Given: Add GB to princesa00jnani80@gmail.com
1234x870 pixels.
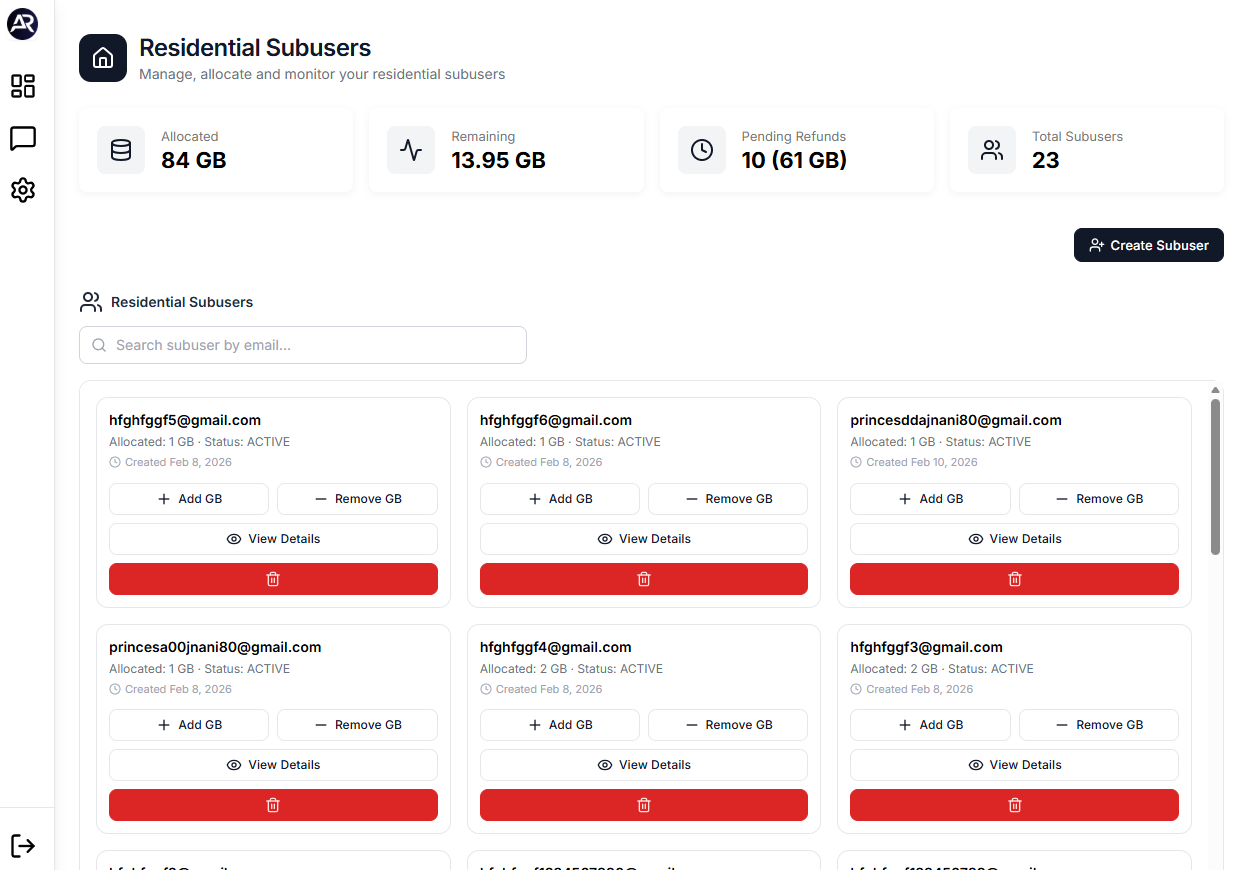Looking at the screenshot, I should 189,725.
